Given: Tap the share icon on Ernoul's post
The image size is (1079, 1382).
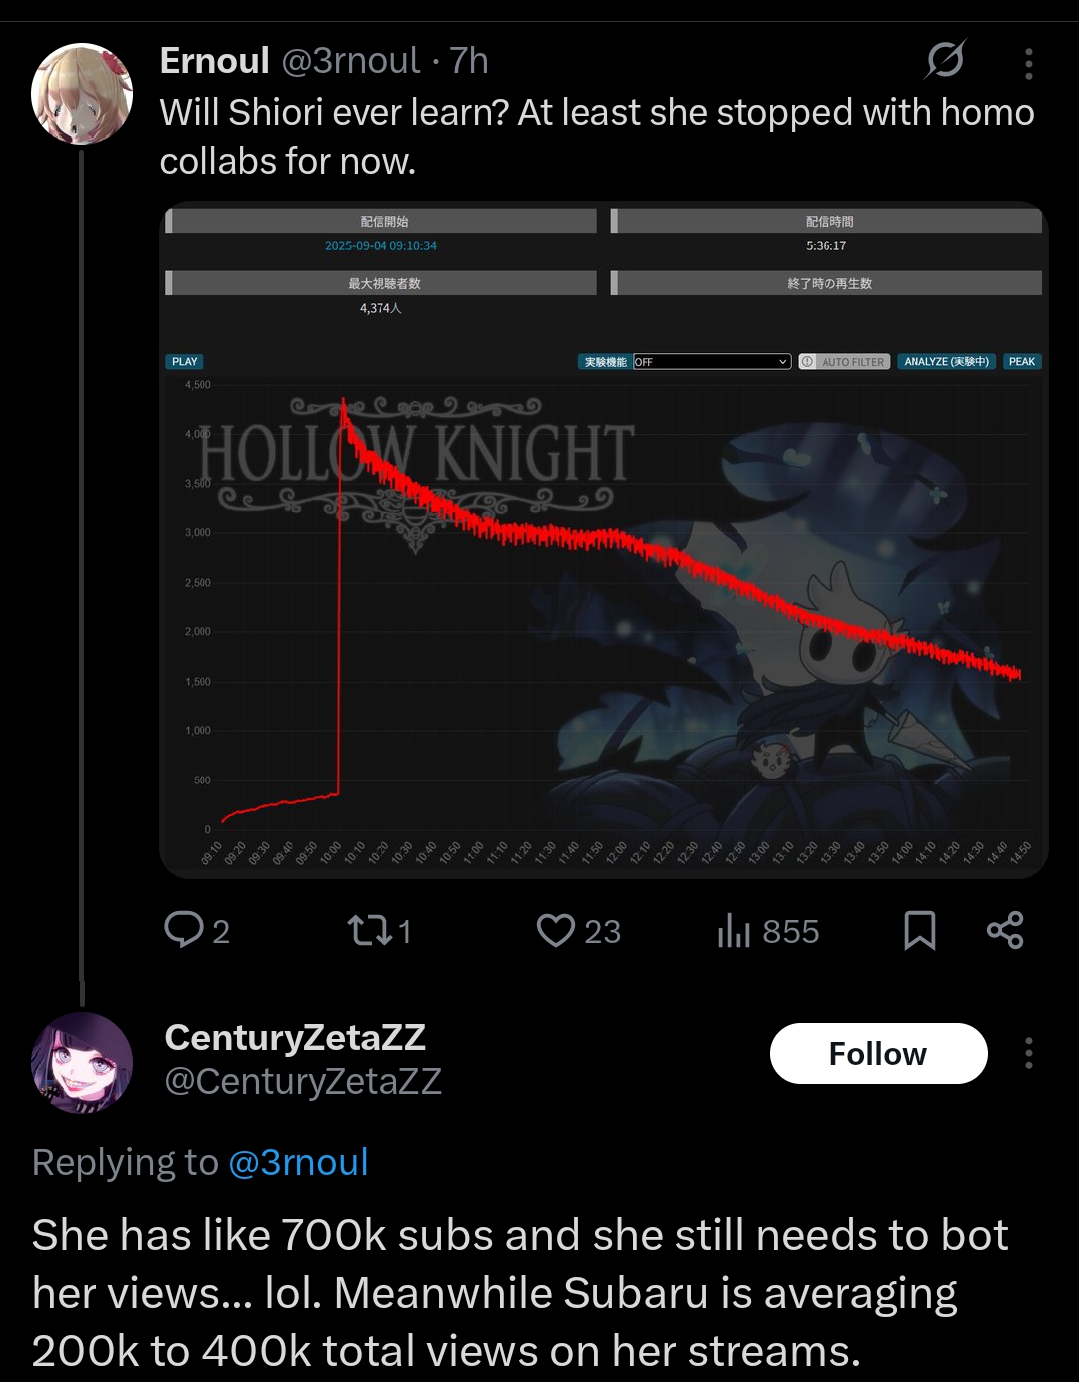Looking at the screenshot, I should [1005, 930].
